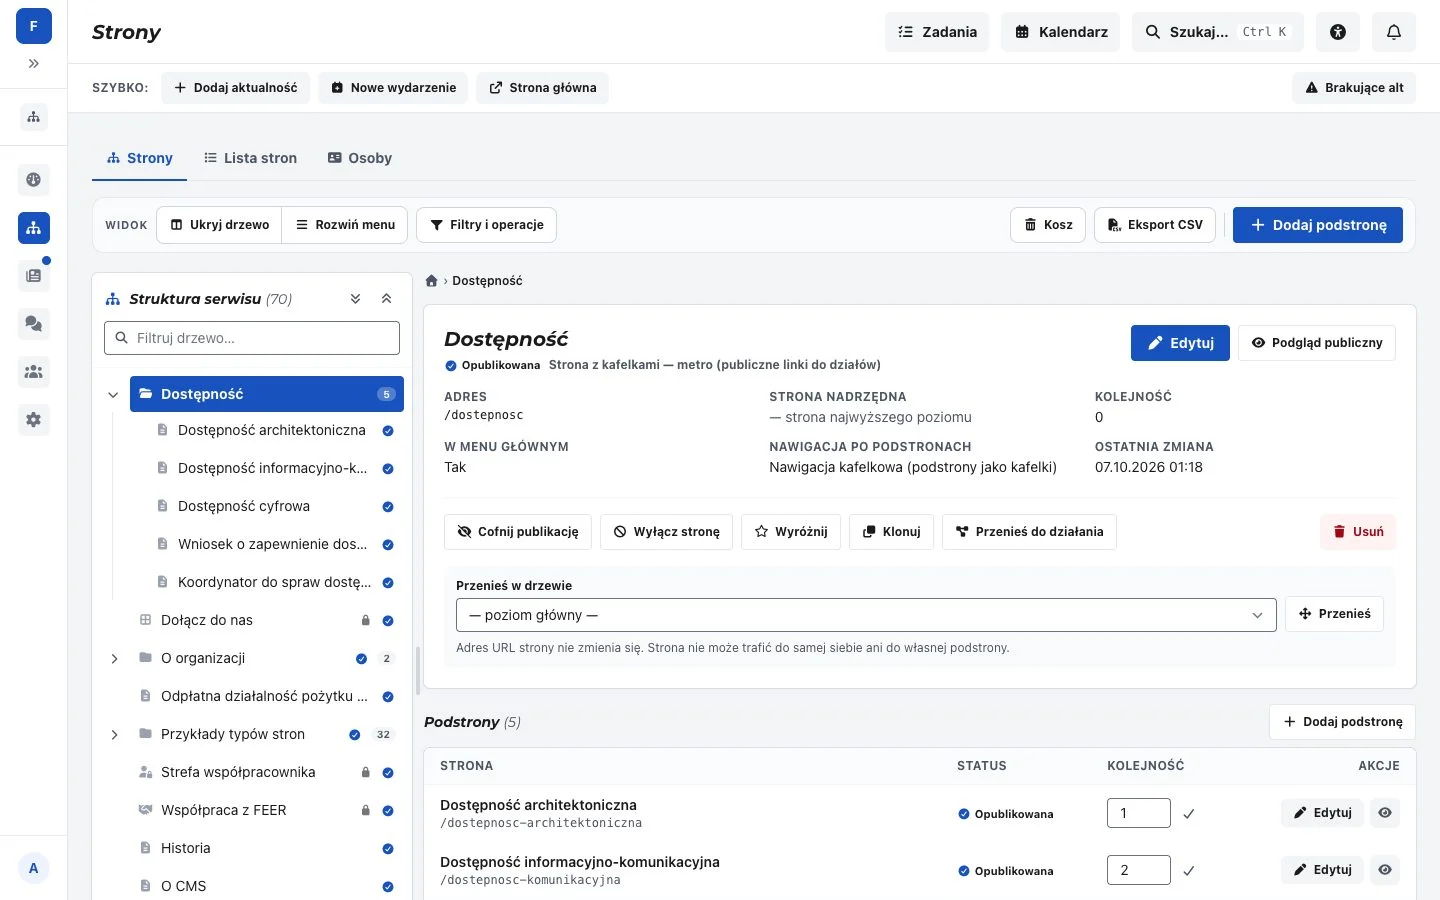Click Przenieś do działania
The image size is (1440, 900).
1029,532
